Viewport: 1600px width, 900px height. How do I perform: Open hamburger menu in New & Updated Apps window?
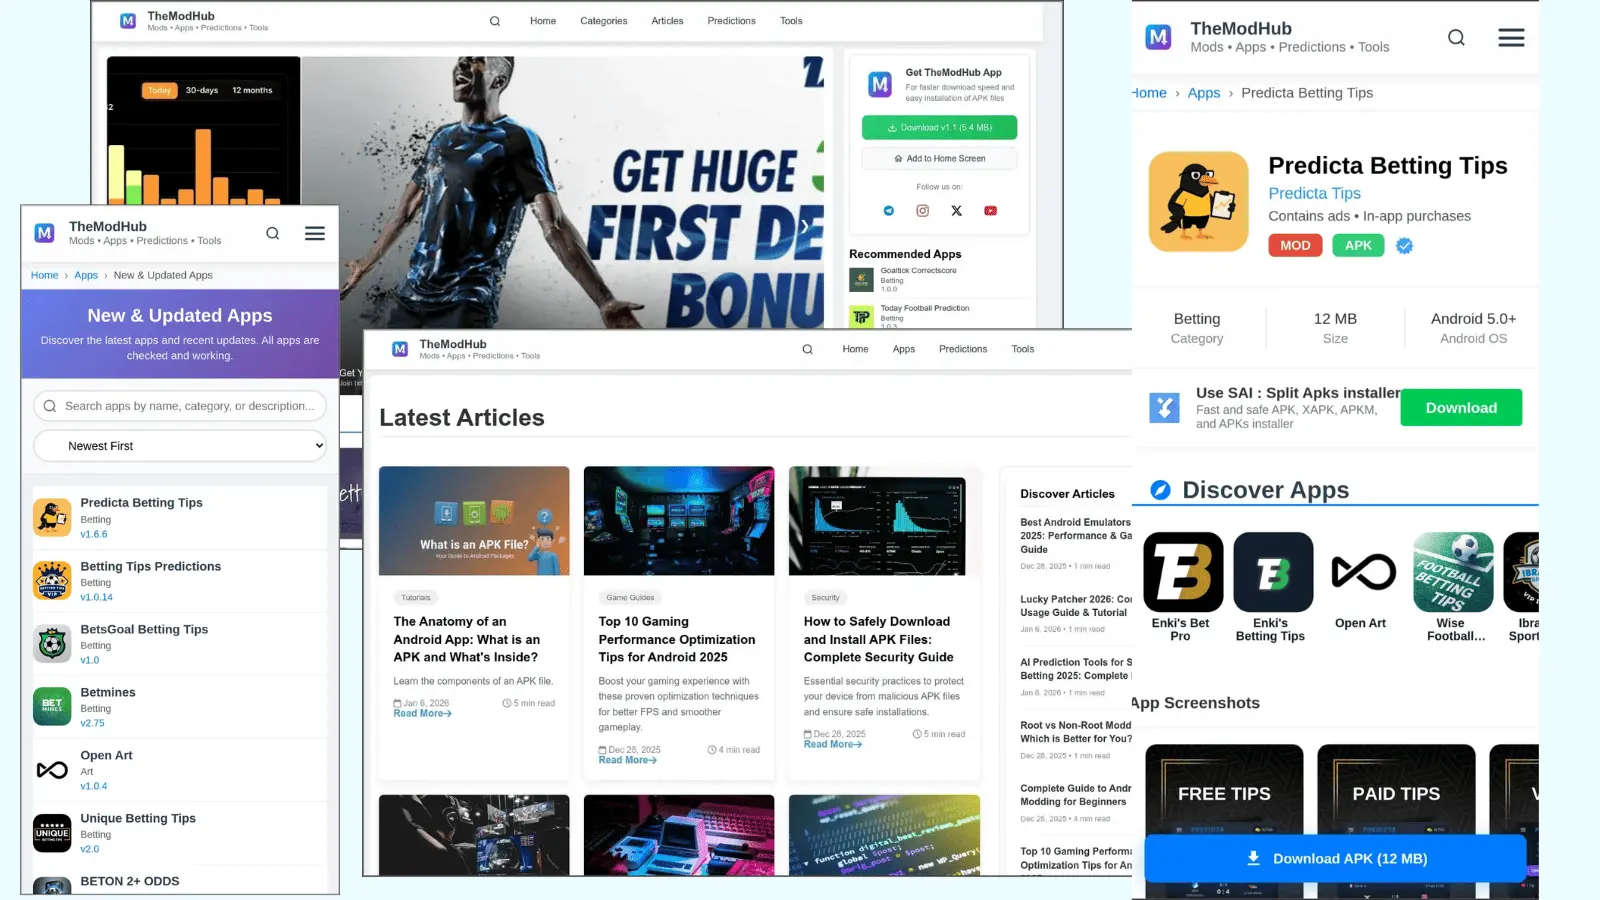point(315,233)
